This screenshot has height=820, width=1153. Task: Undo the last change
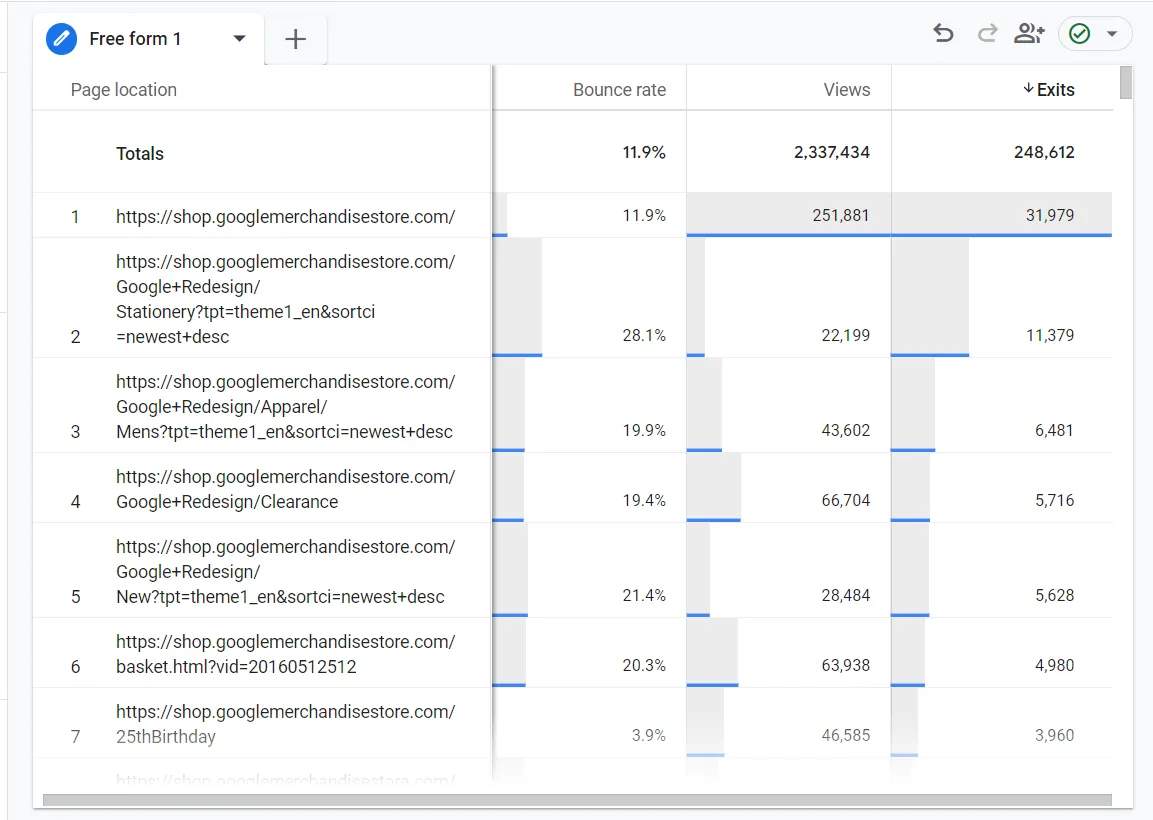pyautogui.click(x=943, y=34)
